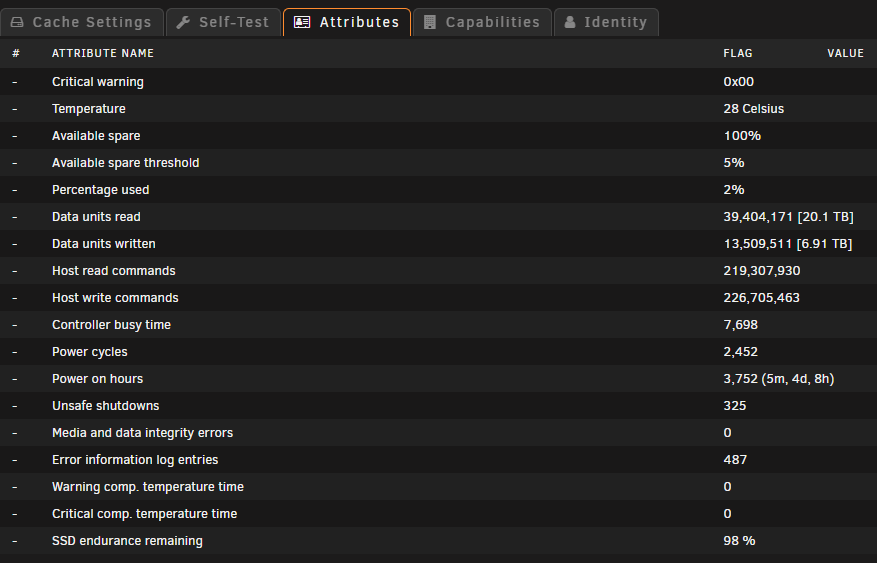Select the Unsafe shutdowns attribute name
877x563 pixels.
[x=106, y=406]
